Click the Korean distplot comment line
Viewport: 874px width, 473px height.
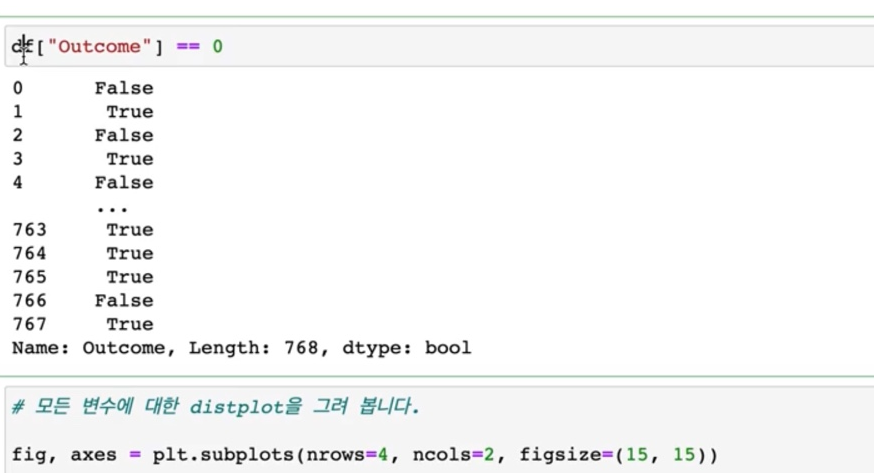pyautogui.click(x=216, y=406)
